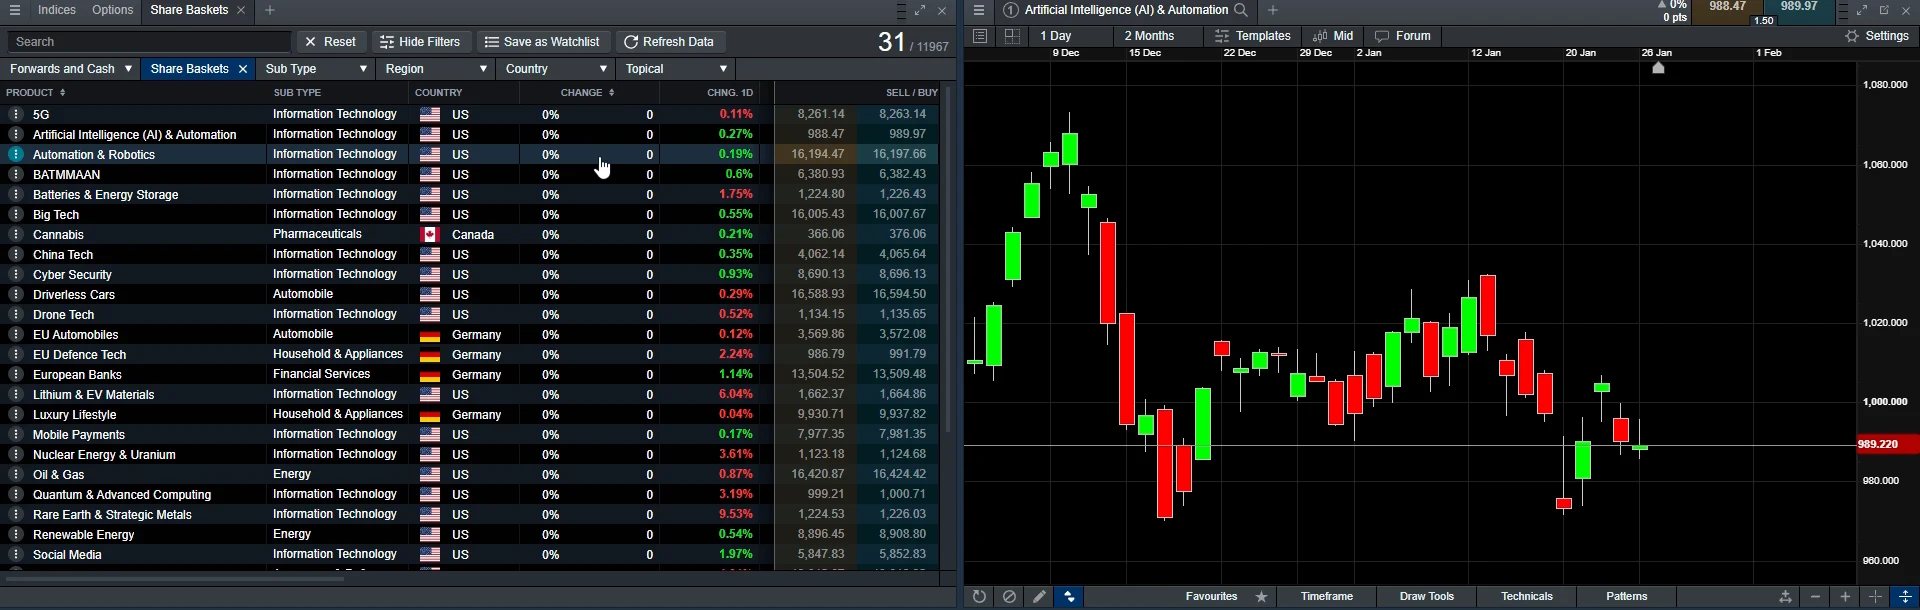Open the chart Forum
This screenshot has height=610, width=1920.
pos(1403,36)
